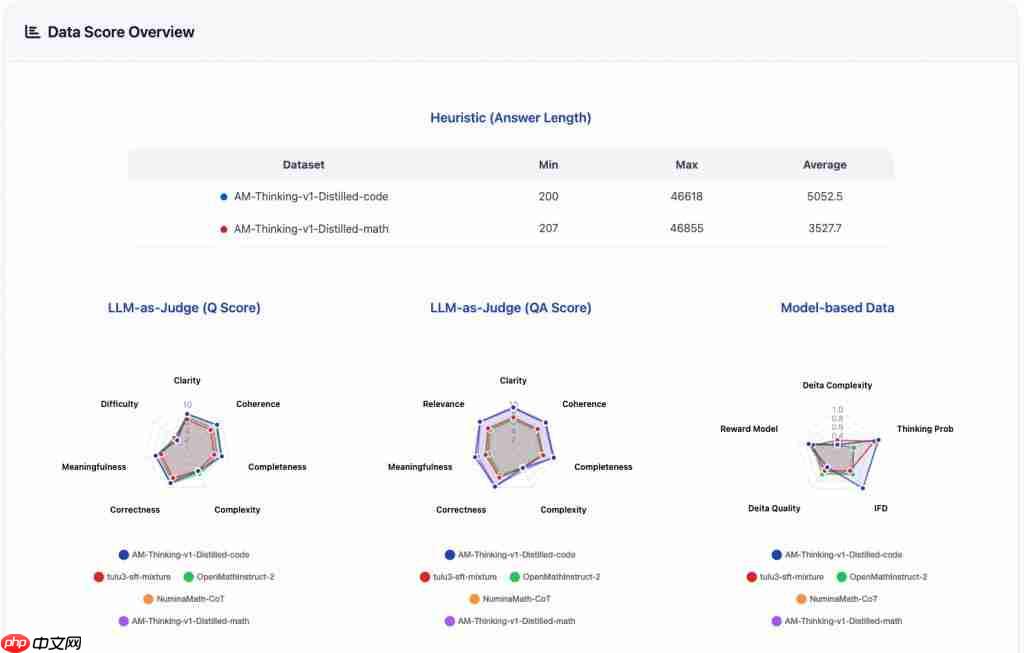Click the red tulu3-sft-mixture marker under Model-based Data
The image size is (1024, 653).
pyautogui.click(x=752, y=577)
